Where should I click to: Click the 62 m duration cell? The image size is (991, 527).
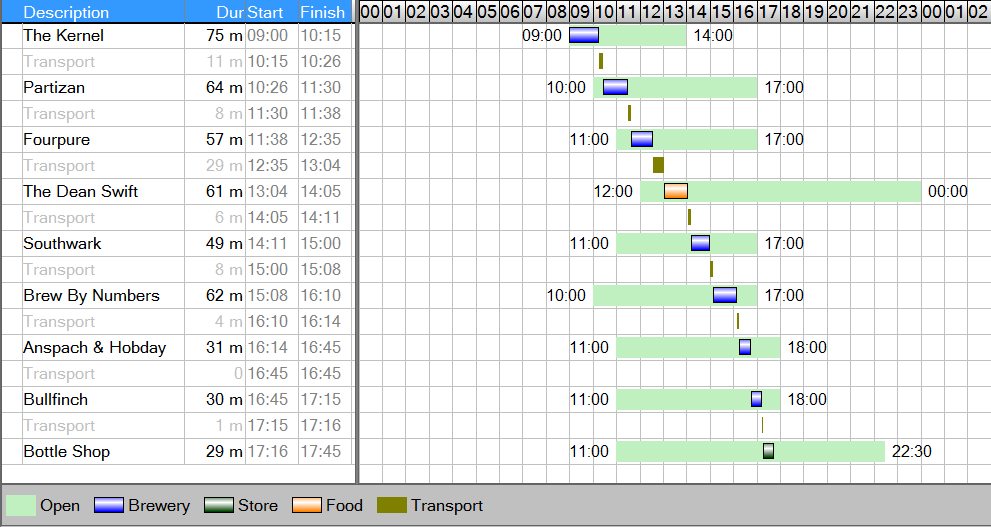pyautogui.click(x=215, y=295)
